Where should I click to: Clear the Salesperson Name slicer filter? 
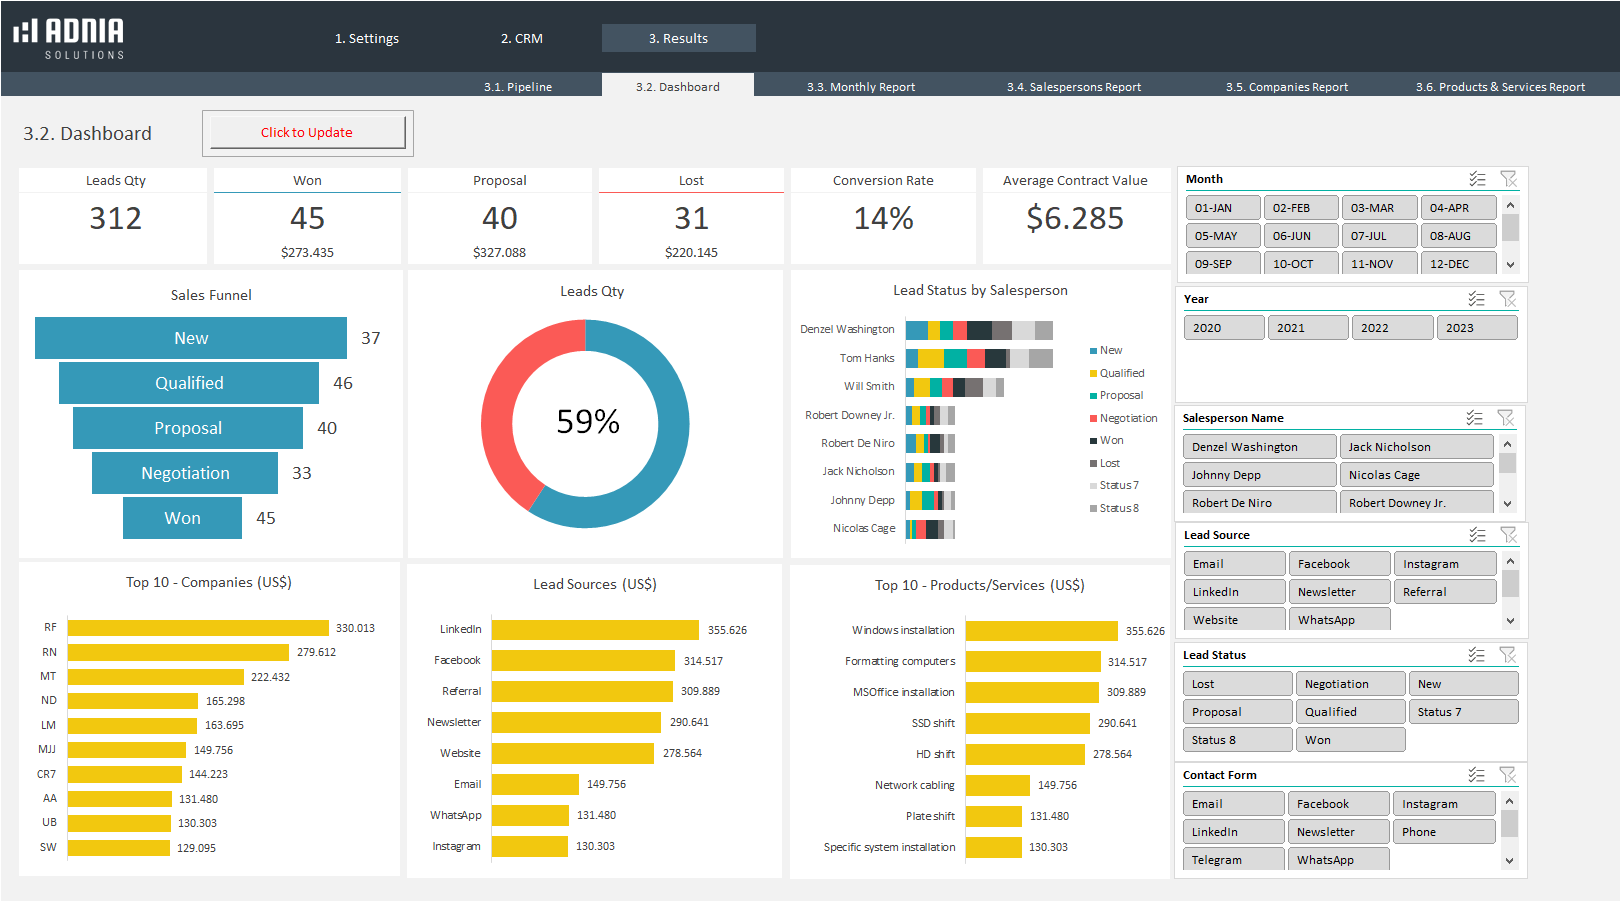pyautogui.click(x=1505, y=418)
